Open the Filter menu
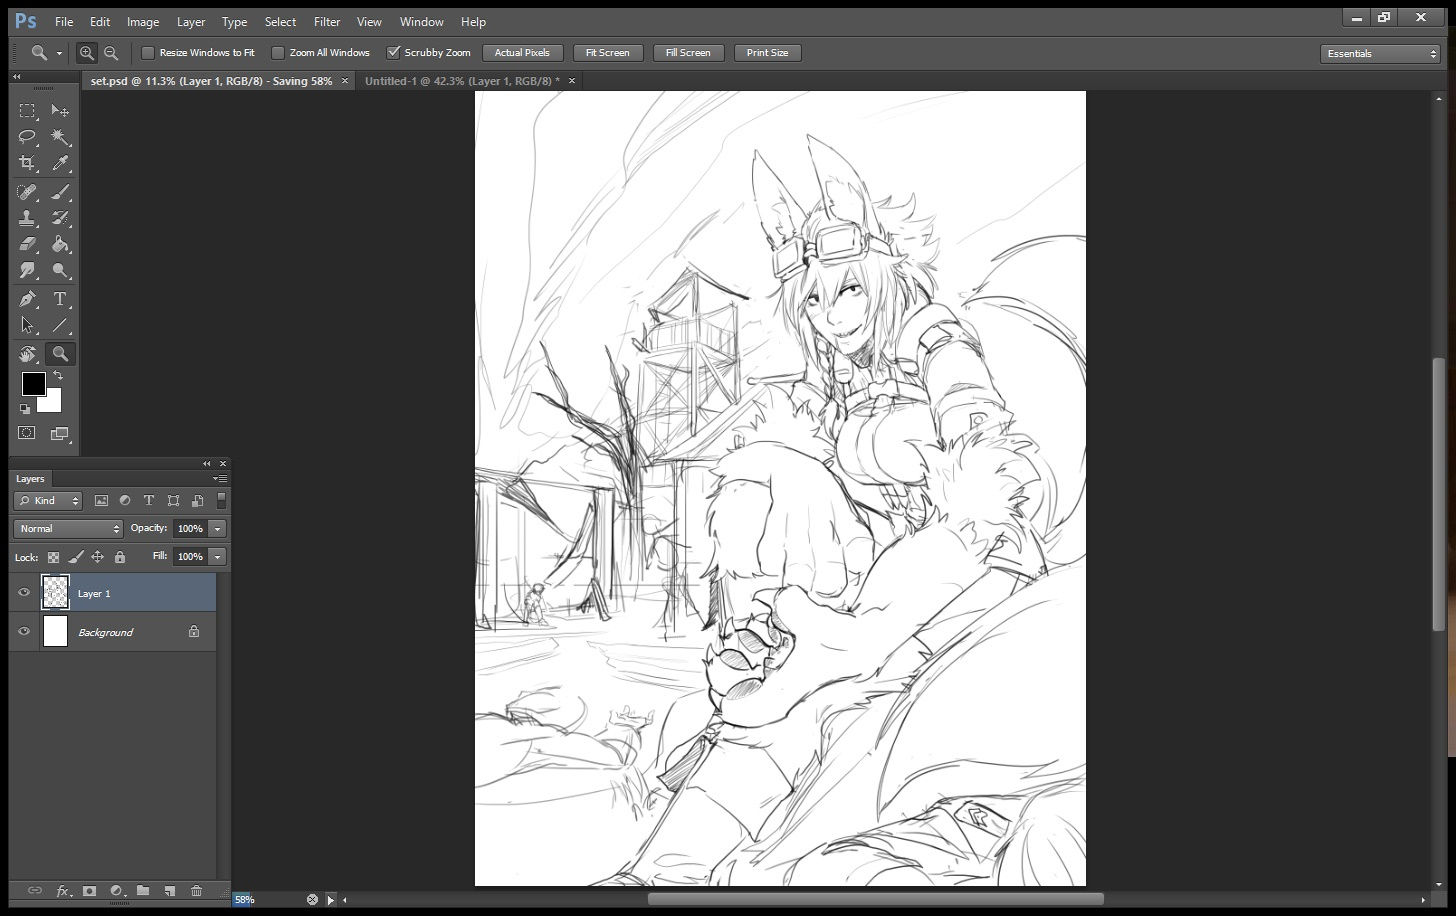This screenshot has width=1456, height=916. (x=327, y=22)
